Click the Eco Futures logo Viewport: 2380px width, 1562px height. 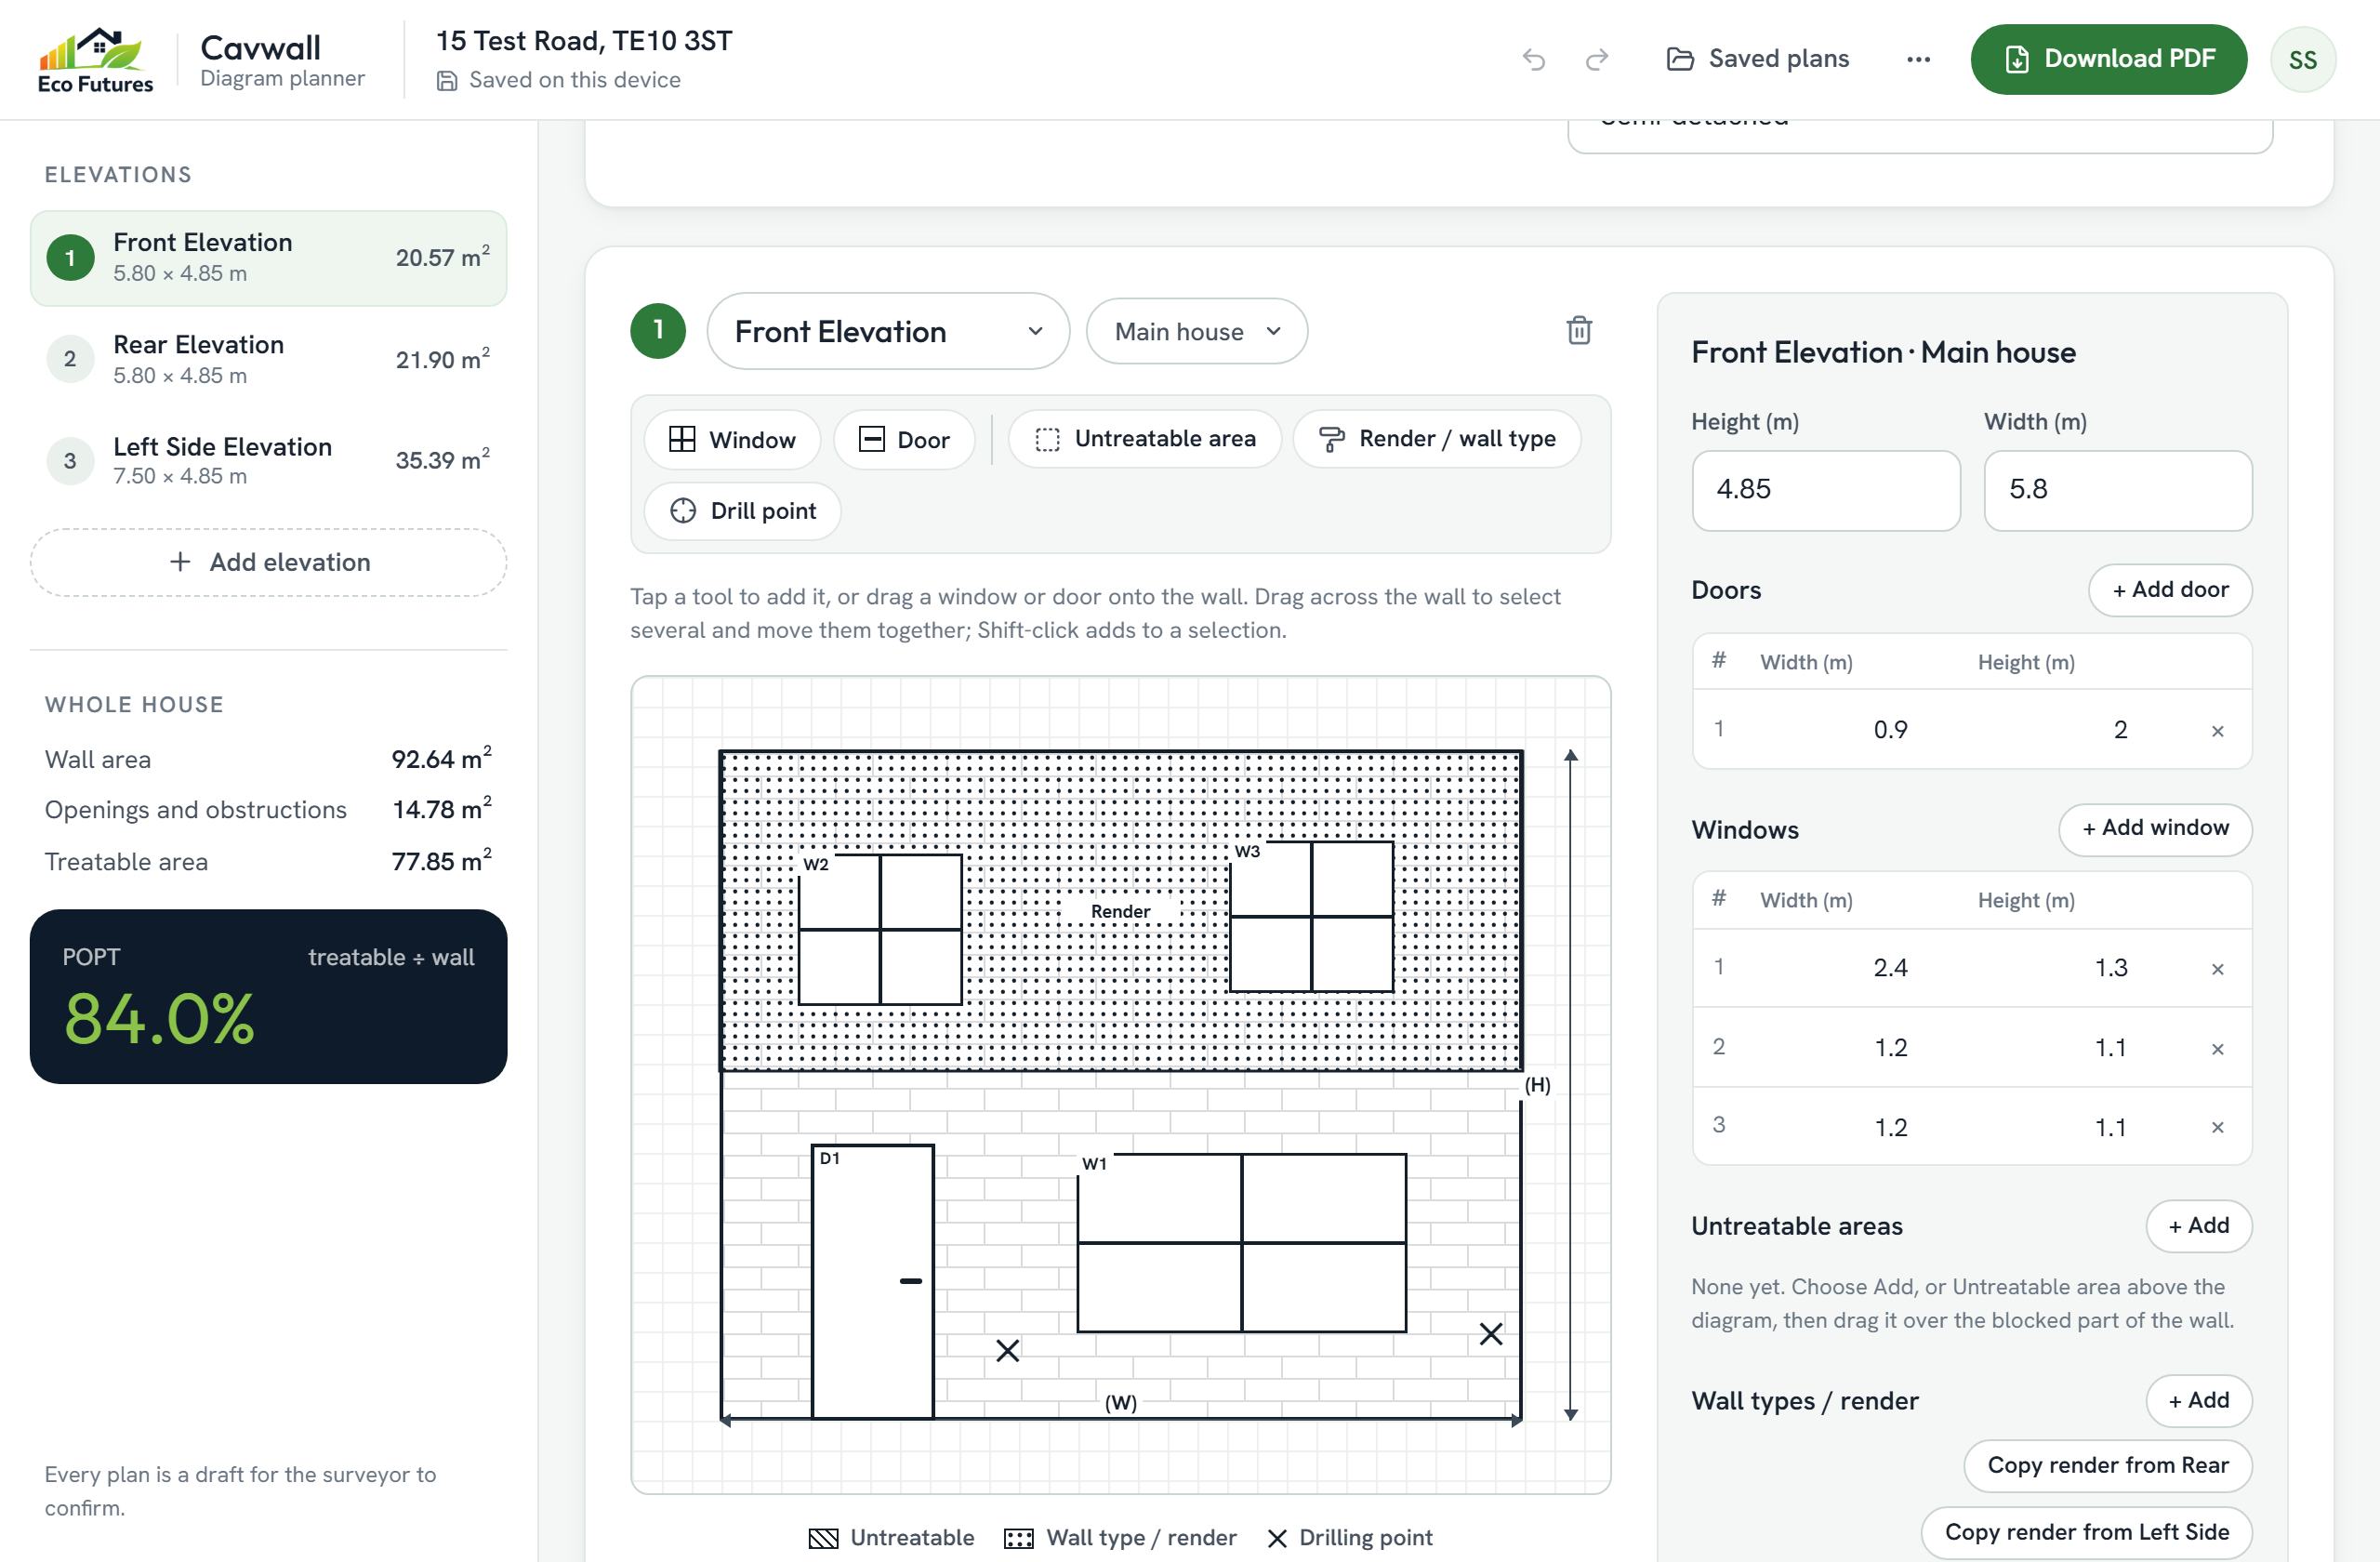pos(95,59)
